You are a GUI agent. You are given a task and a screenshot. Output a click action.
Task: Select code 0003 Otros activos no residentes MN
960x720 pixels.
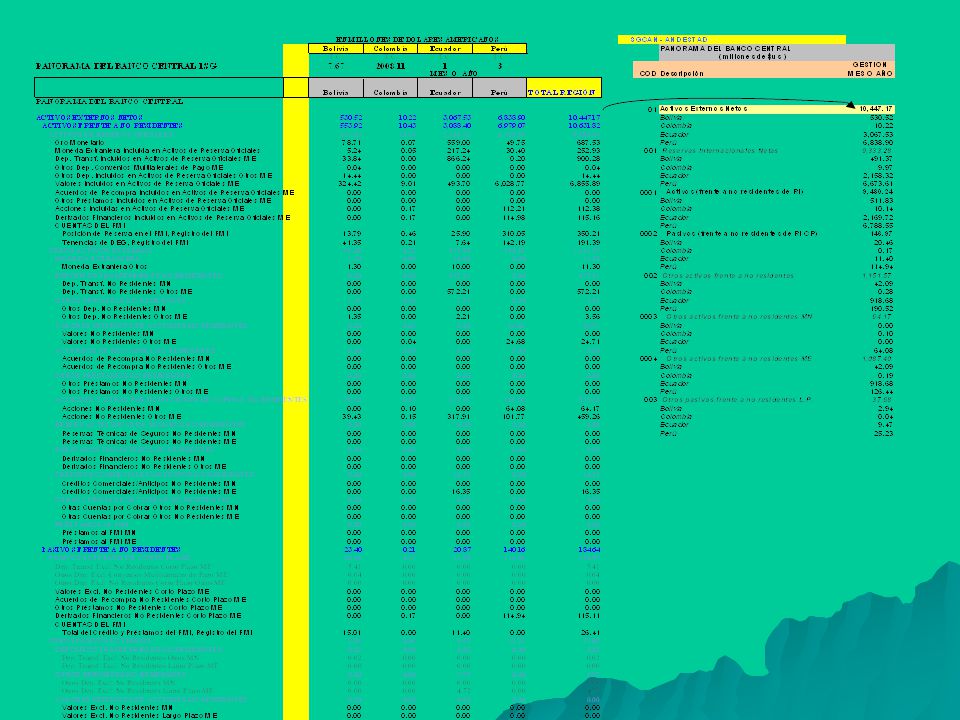point(726,317)
